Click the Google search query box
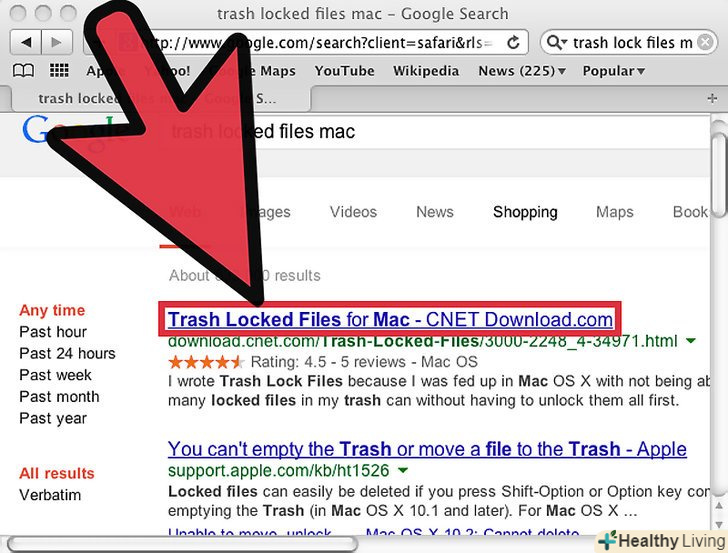The image size is (728, 553). click(432, 132)
